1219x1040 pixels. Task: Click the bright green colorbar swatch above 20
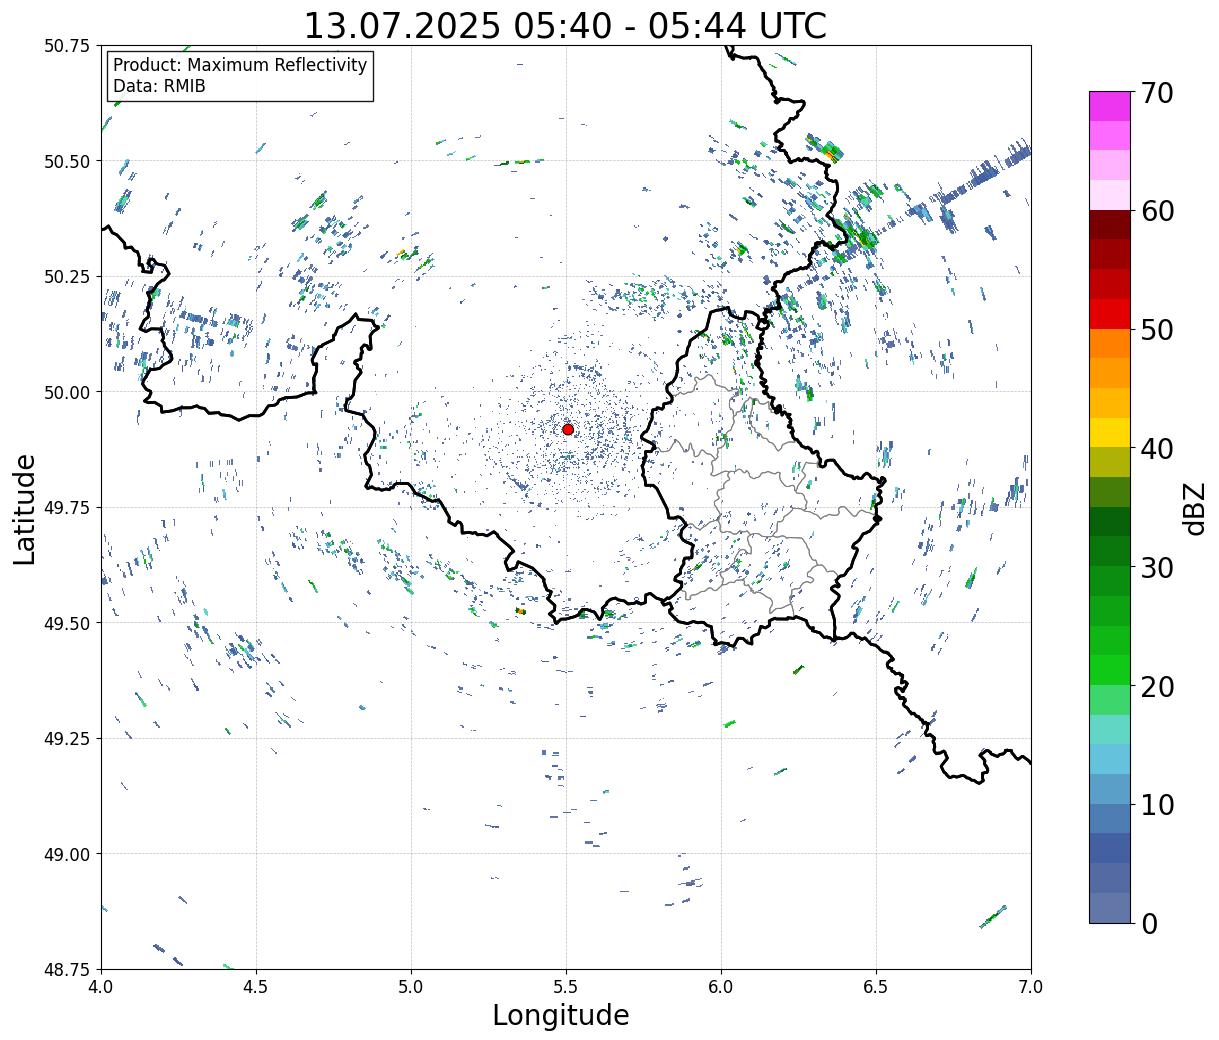click(x=1110, y=670)
